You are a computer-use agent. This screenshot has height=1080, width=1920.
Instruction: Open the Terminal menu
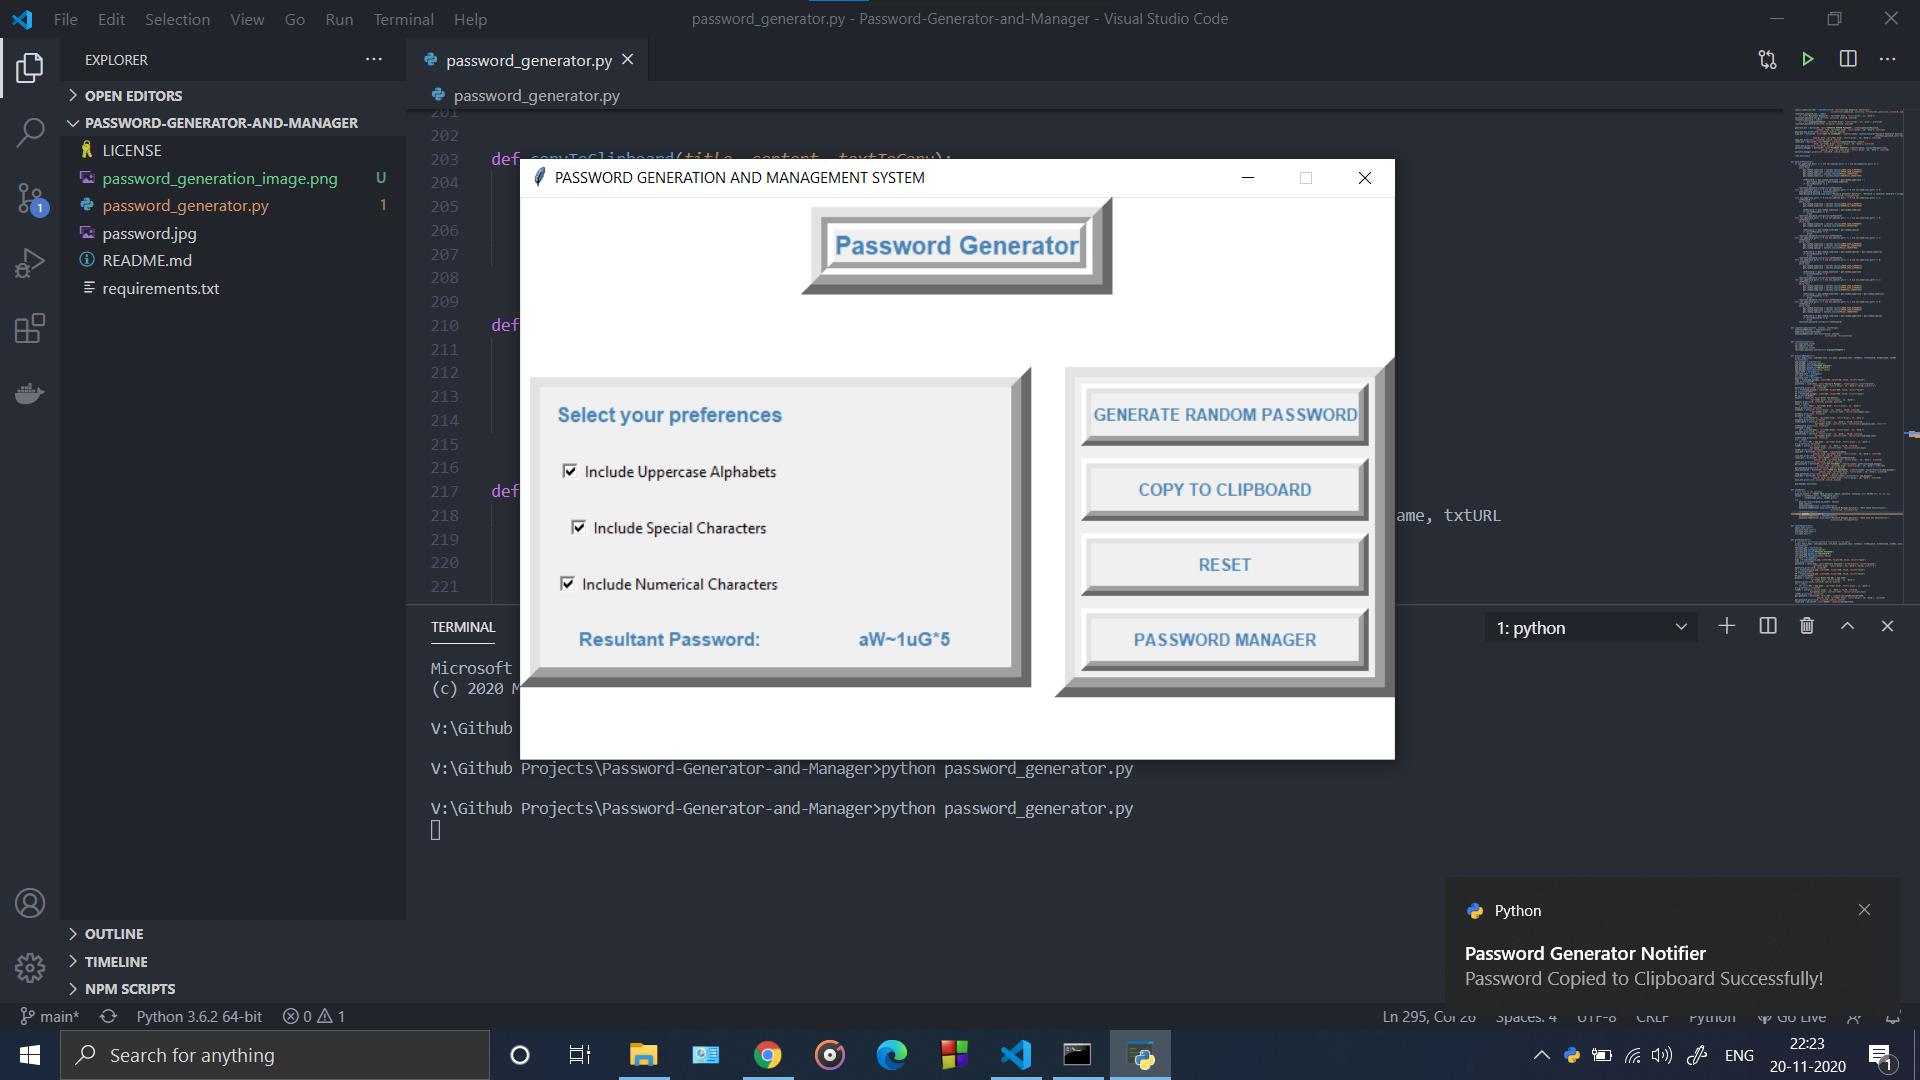403,19
